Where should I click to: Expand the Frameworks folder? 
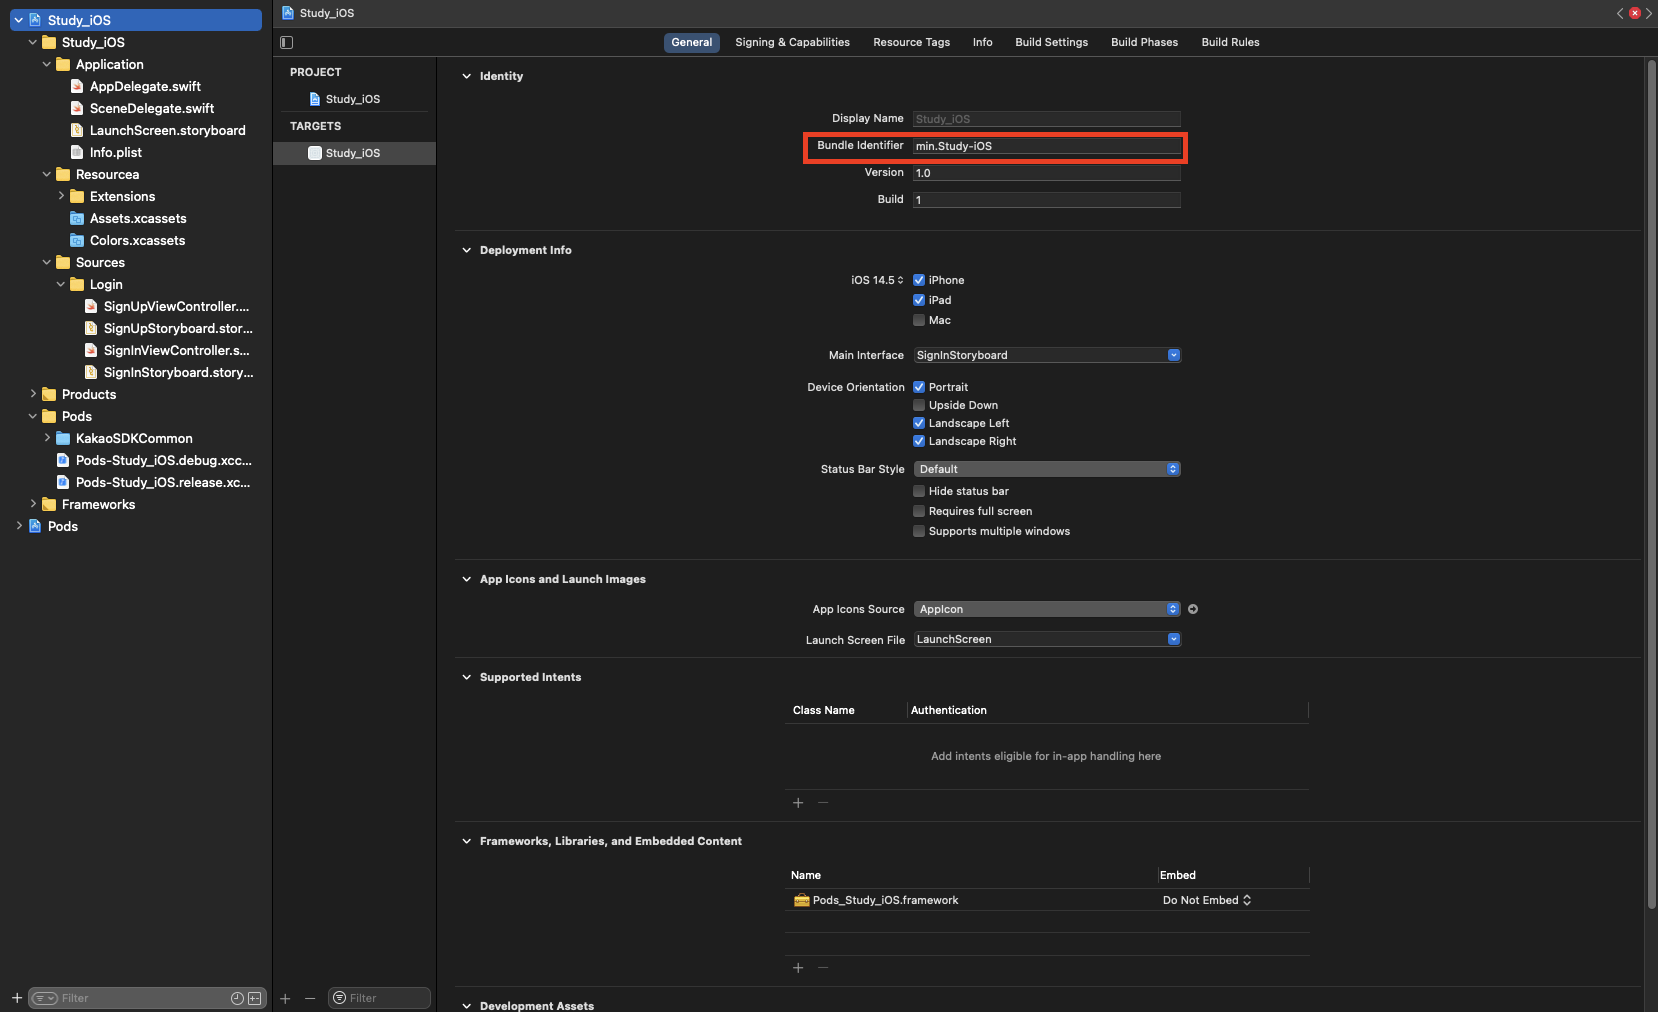[33, 504]
